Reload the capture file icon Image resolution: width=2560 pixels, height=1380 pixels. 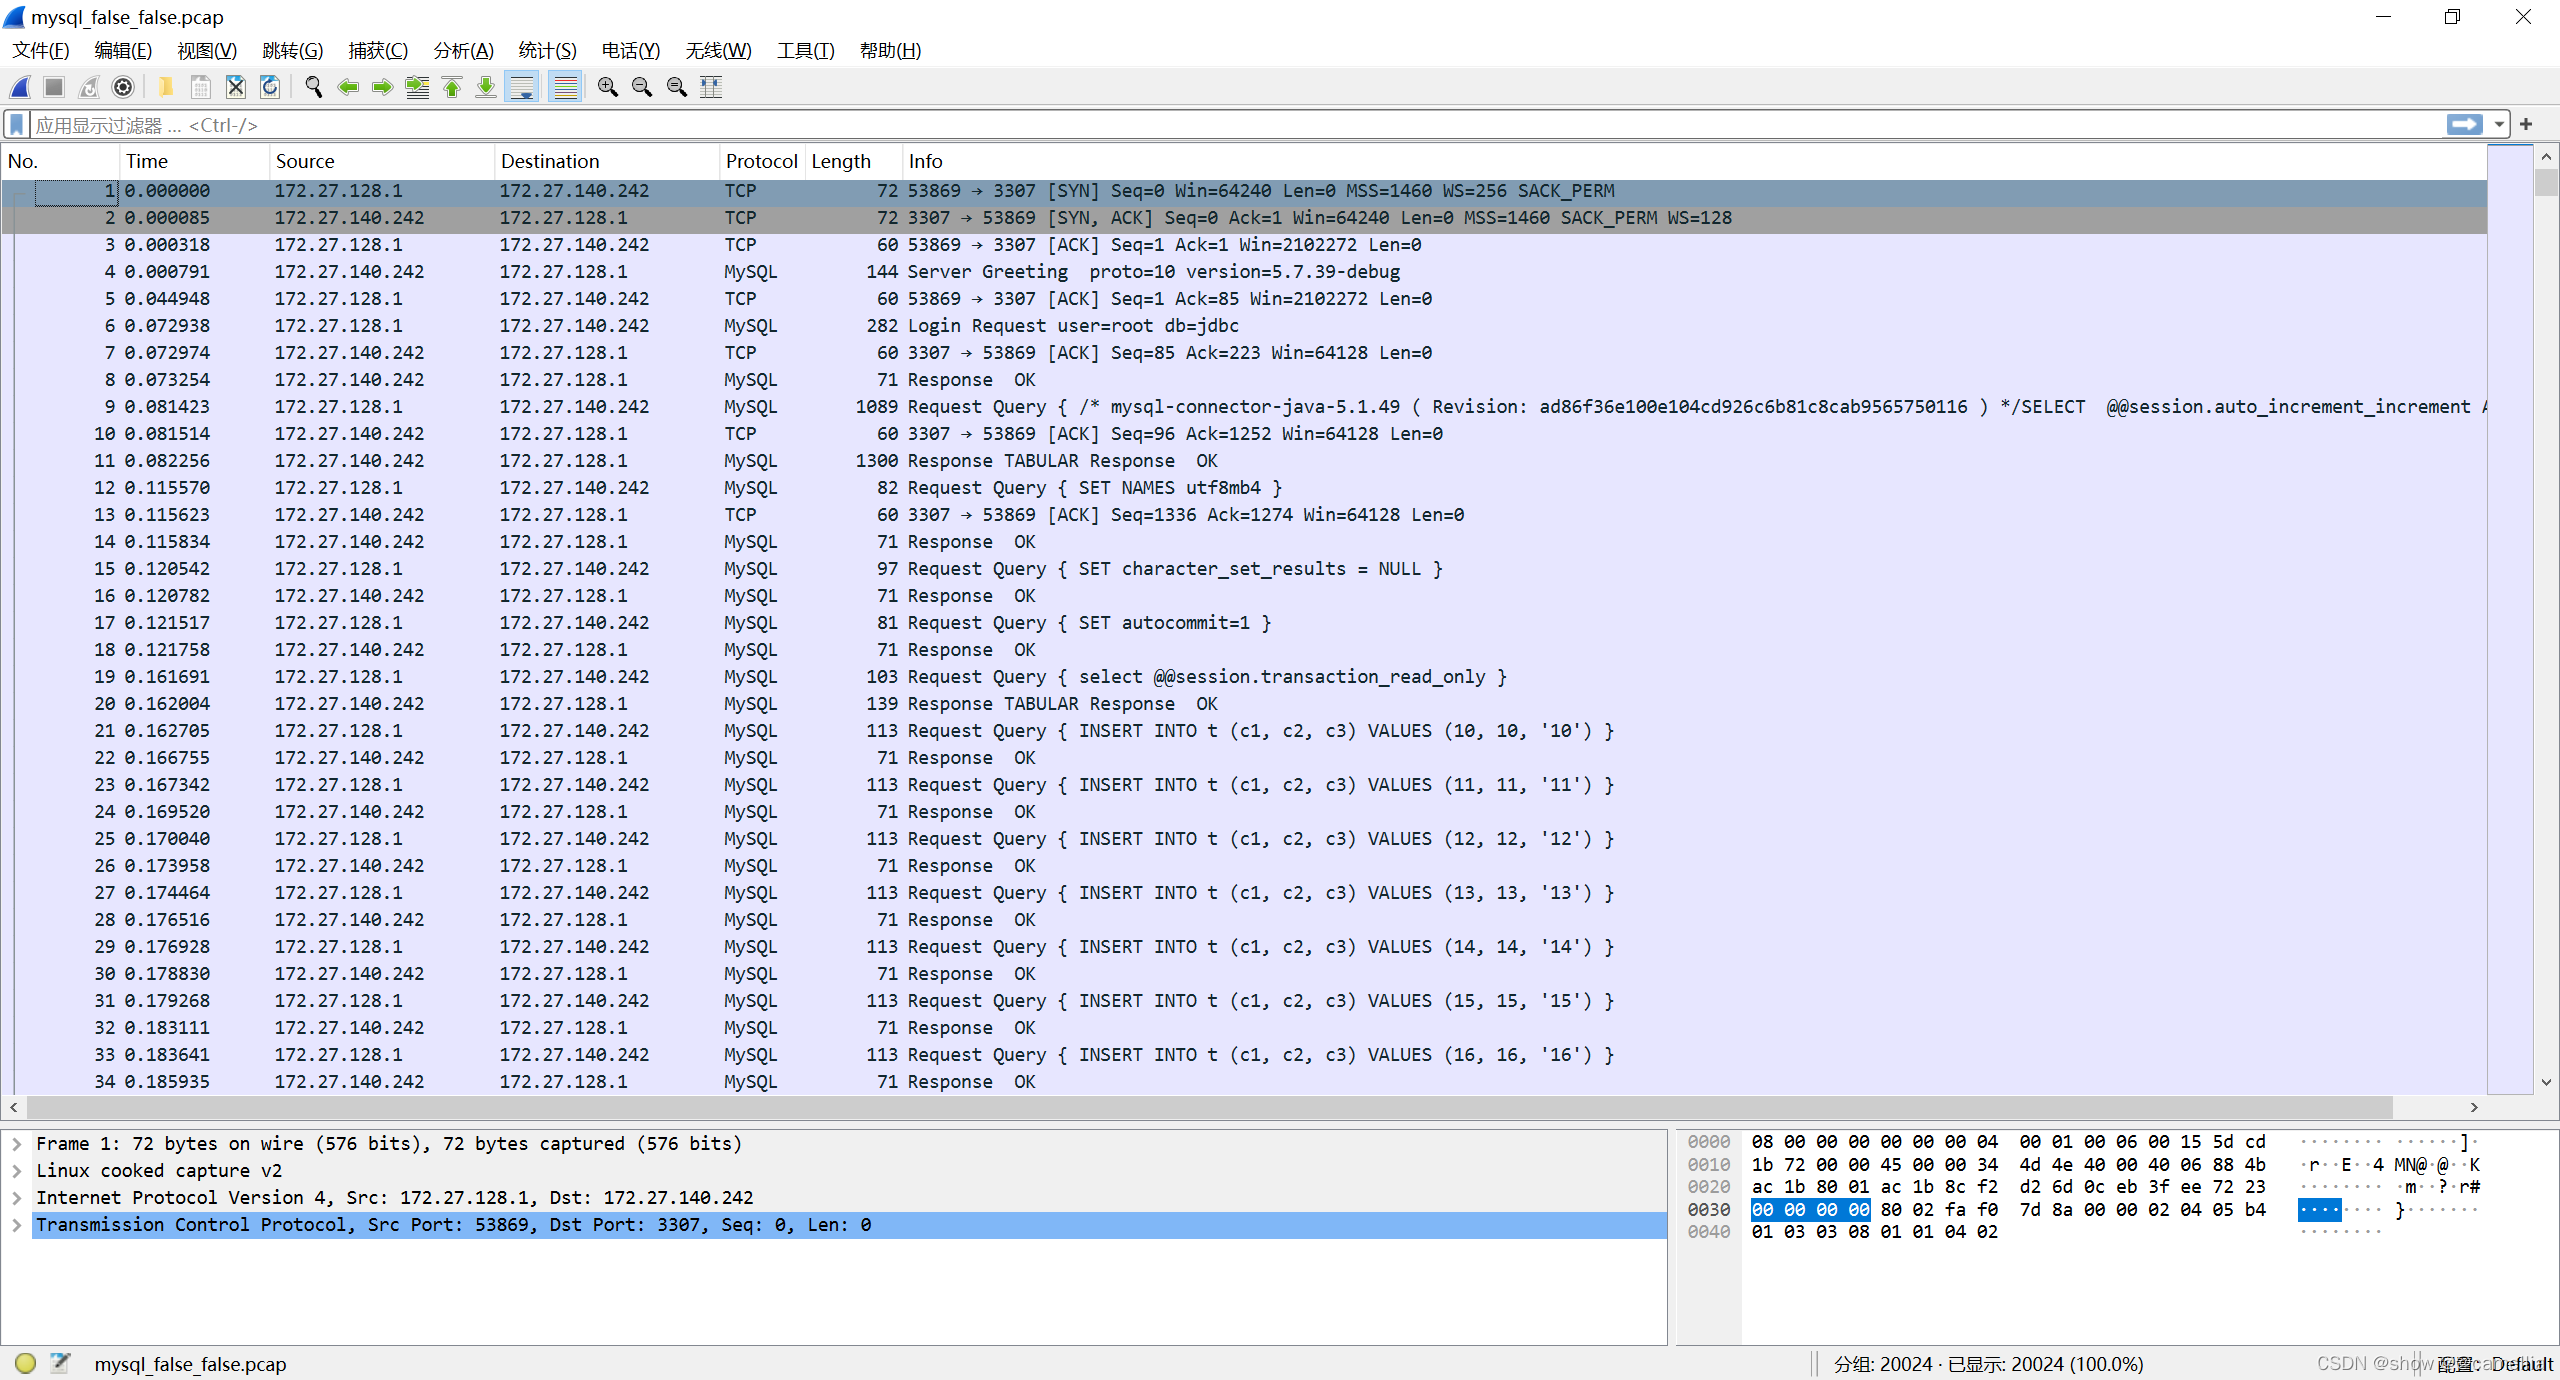270,87
